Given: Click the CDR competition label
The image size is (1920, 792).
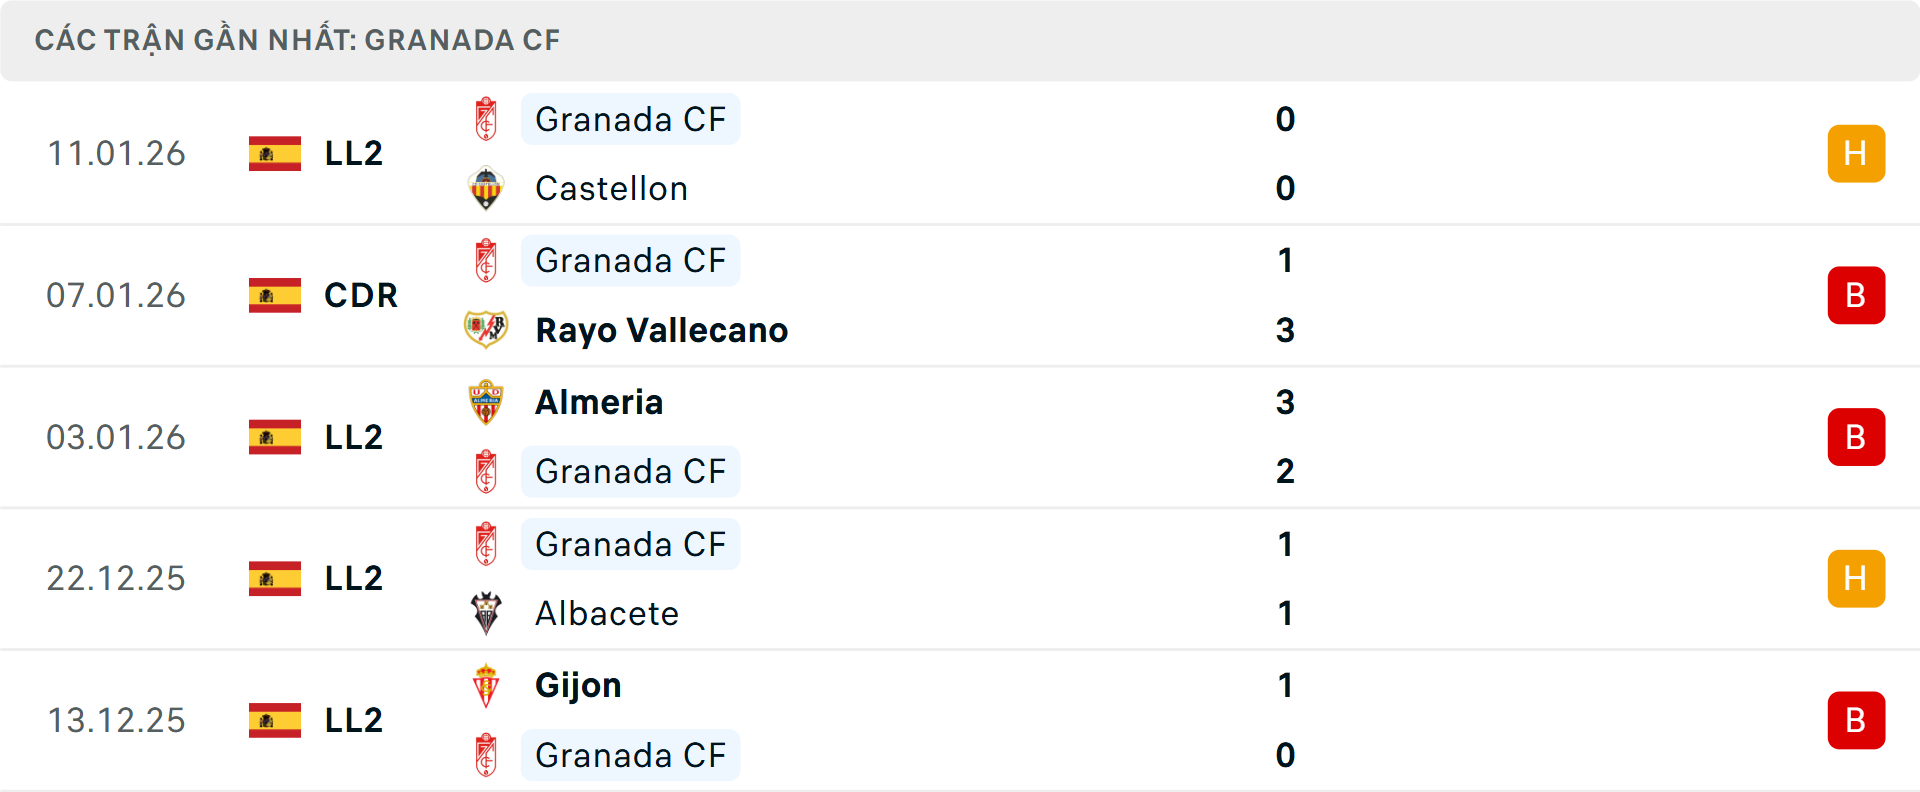Looking at the screenshot, I should point(361,295).
